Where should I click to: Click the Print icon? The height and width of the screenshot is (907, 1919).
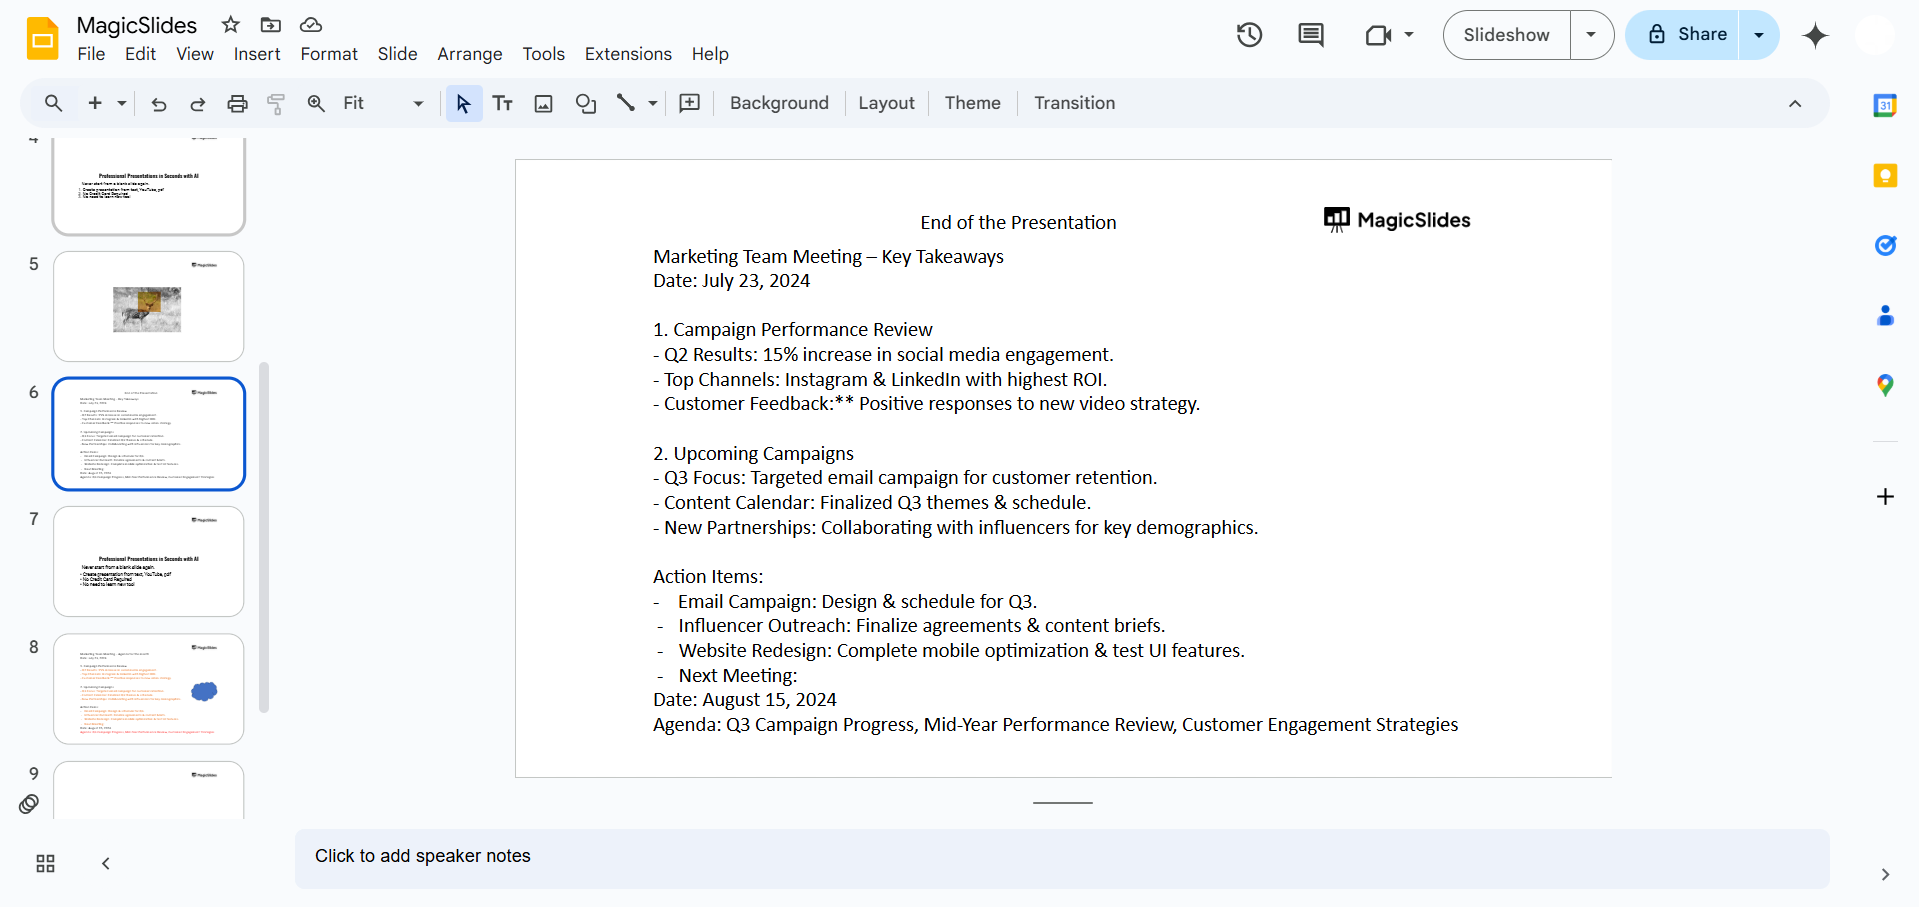coord(237,104)
